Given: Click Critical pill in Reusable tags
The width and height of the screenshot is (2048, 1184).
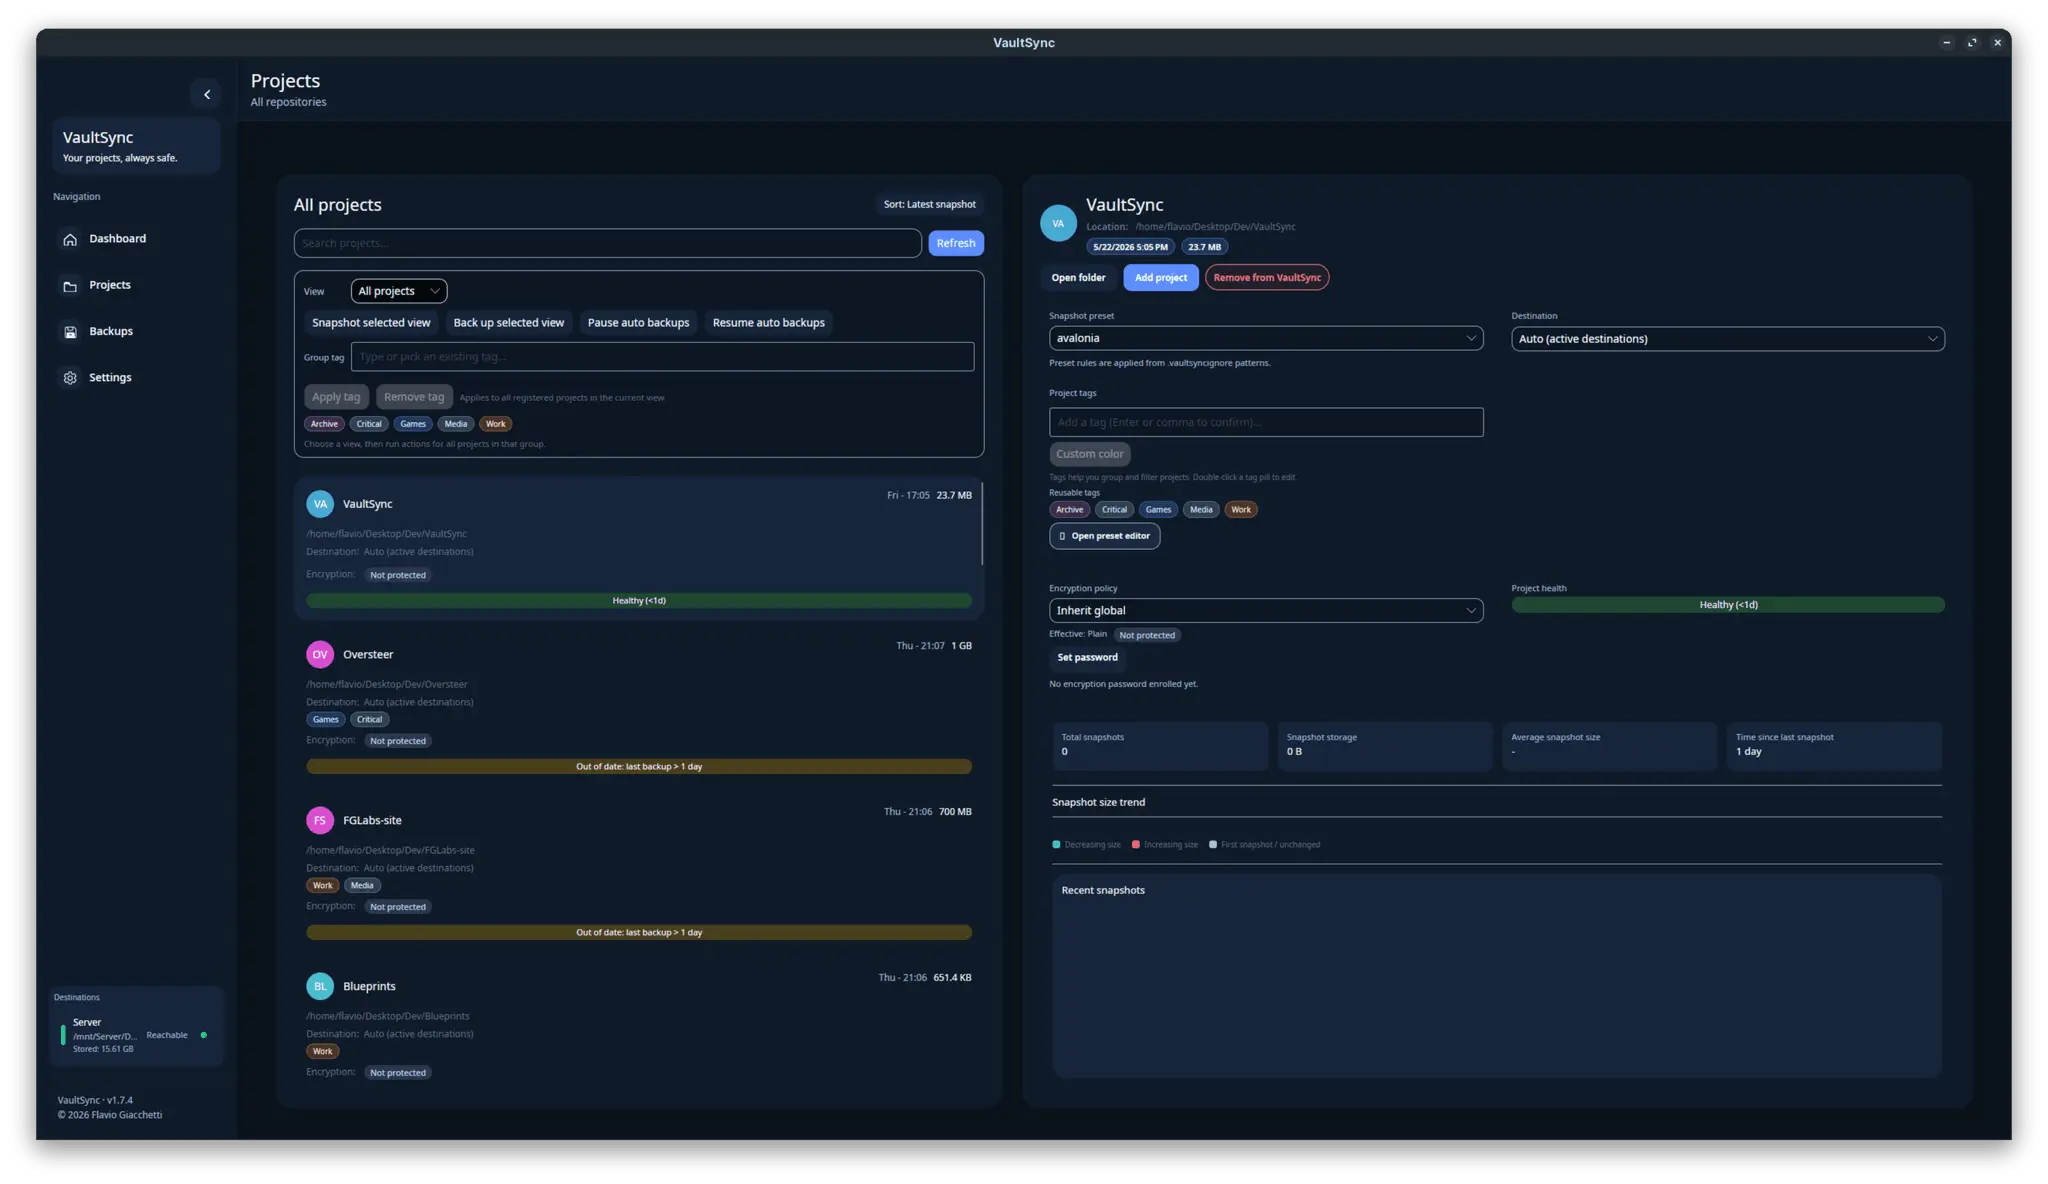Looking at the screenshot, I should pos(1114,510).
